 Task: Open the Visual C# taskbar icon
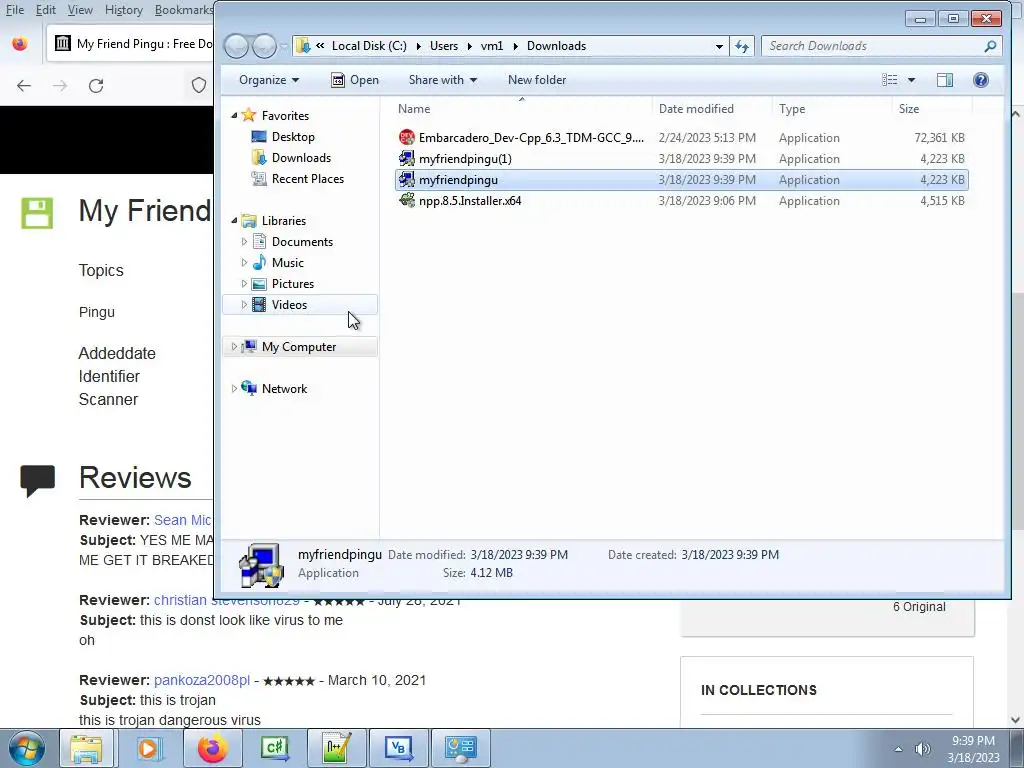(274, 748)
